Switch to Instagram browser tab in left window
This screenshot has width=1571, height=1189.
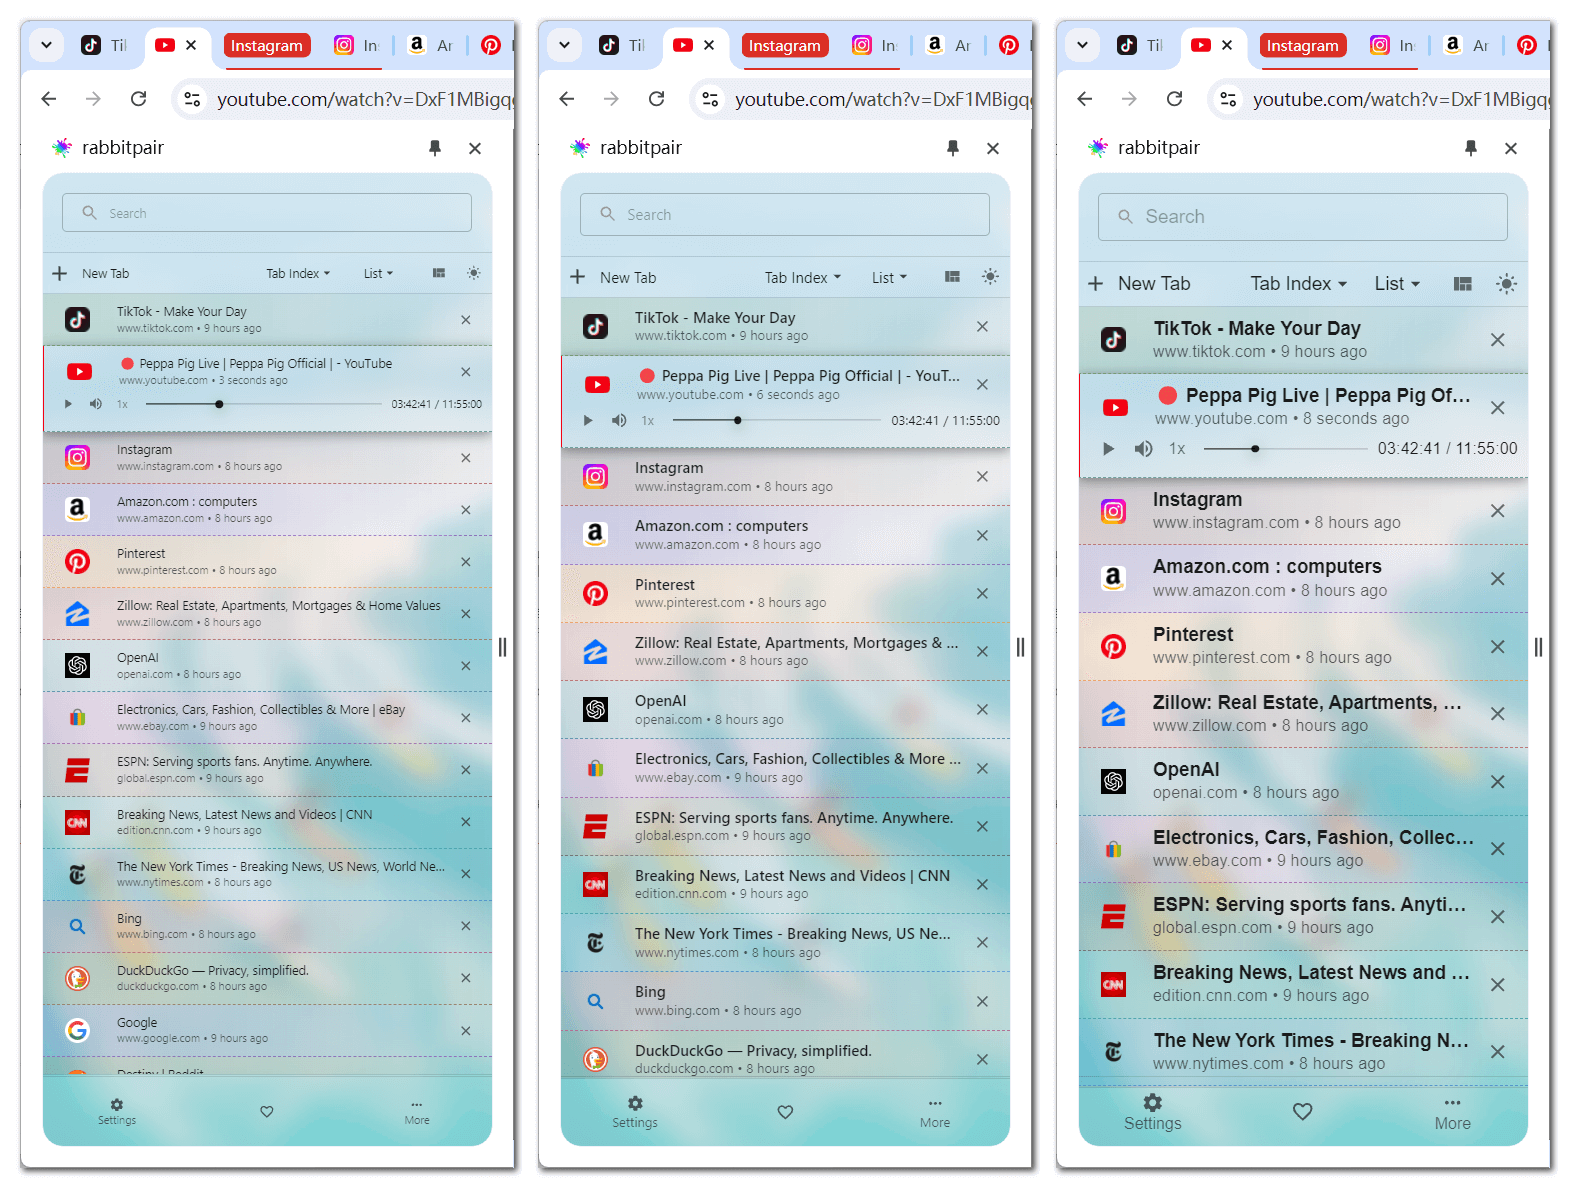tap(356, 45)
